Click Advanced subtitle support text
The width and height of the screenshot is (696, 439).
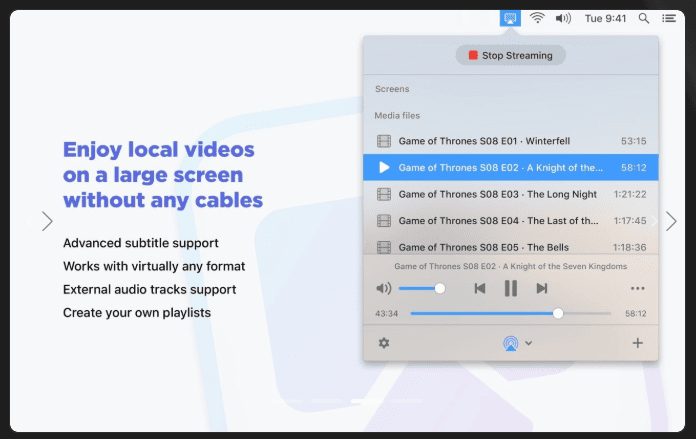(x=141, y=243)
